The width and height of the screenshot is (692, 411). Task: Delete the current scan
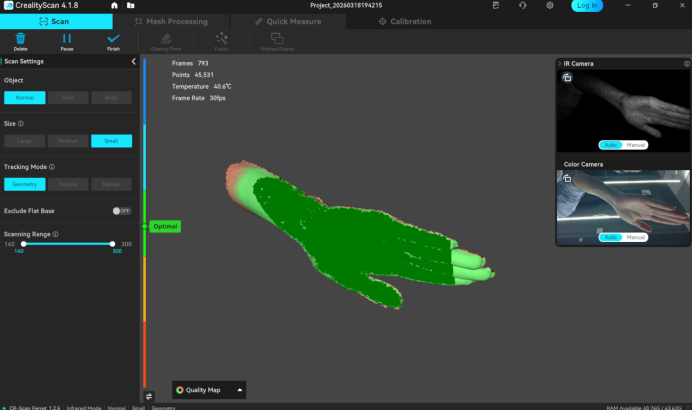(20, 40)
